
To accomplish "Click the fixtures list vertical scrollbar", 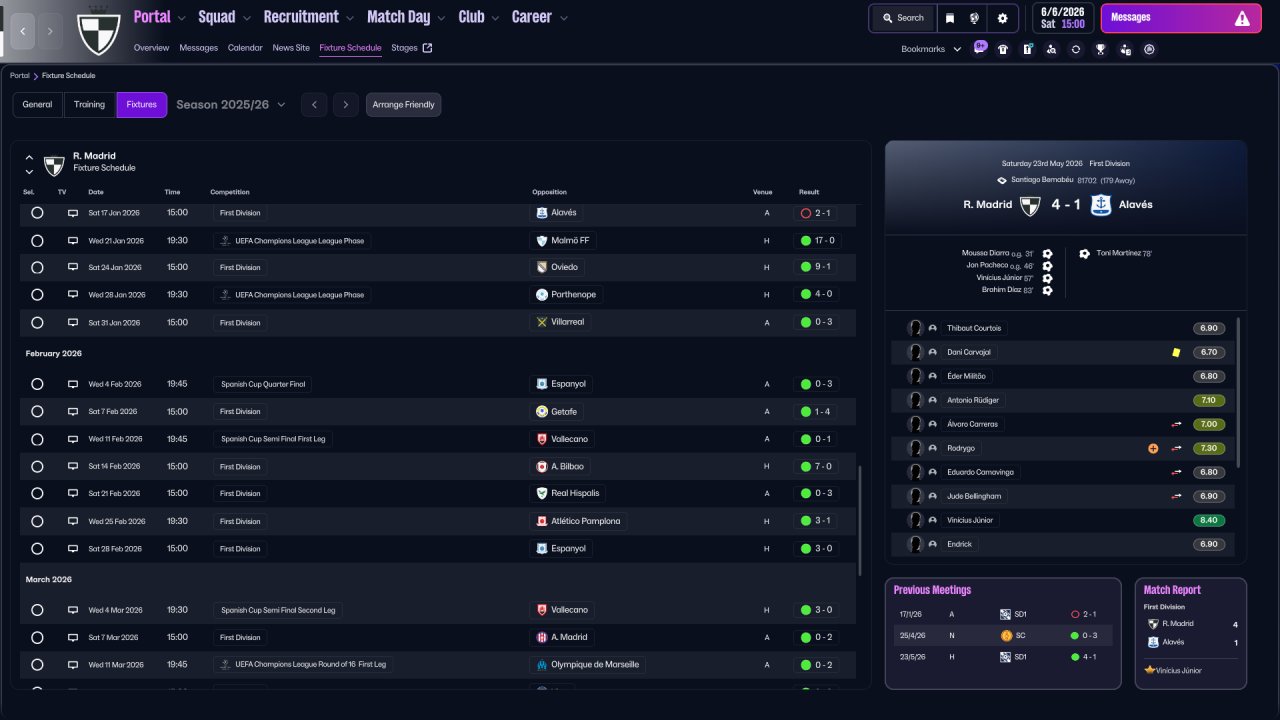I will pyautogui.click(x=859, y=520).
